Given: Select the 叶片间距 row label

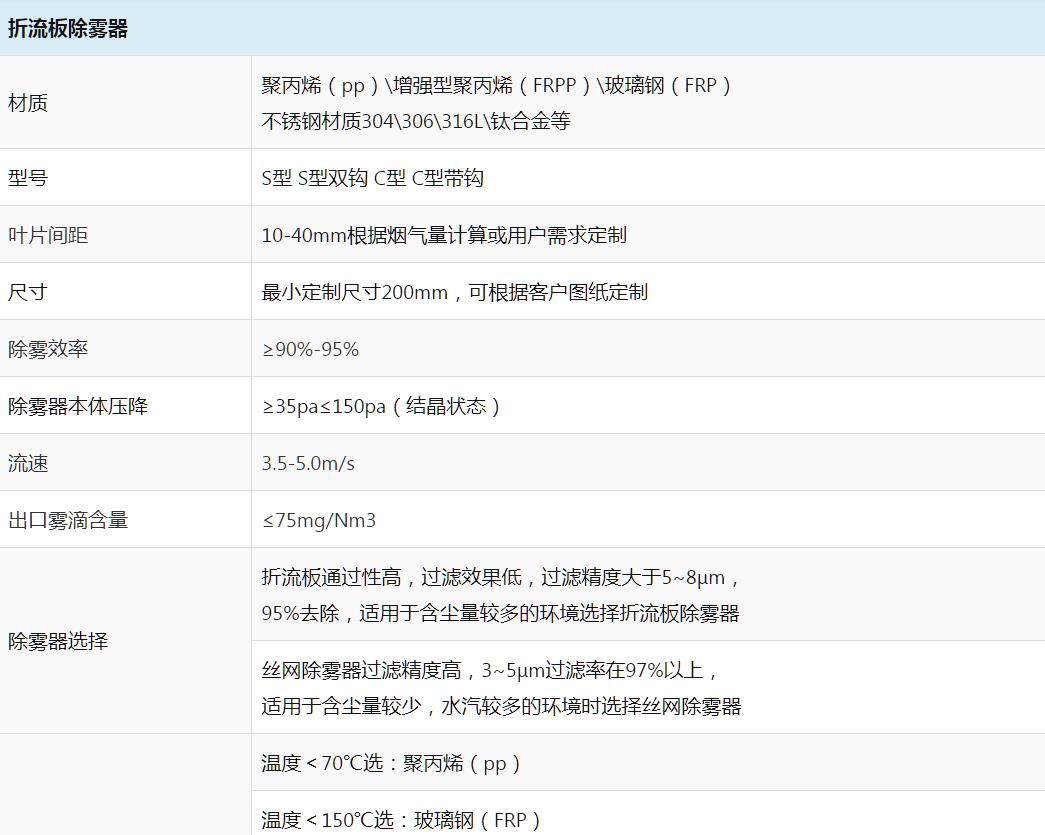Looking at the screenshot, I should (x=48, y=235).
